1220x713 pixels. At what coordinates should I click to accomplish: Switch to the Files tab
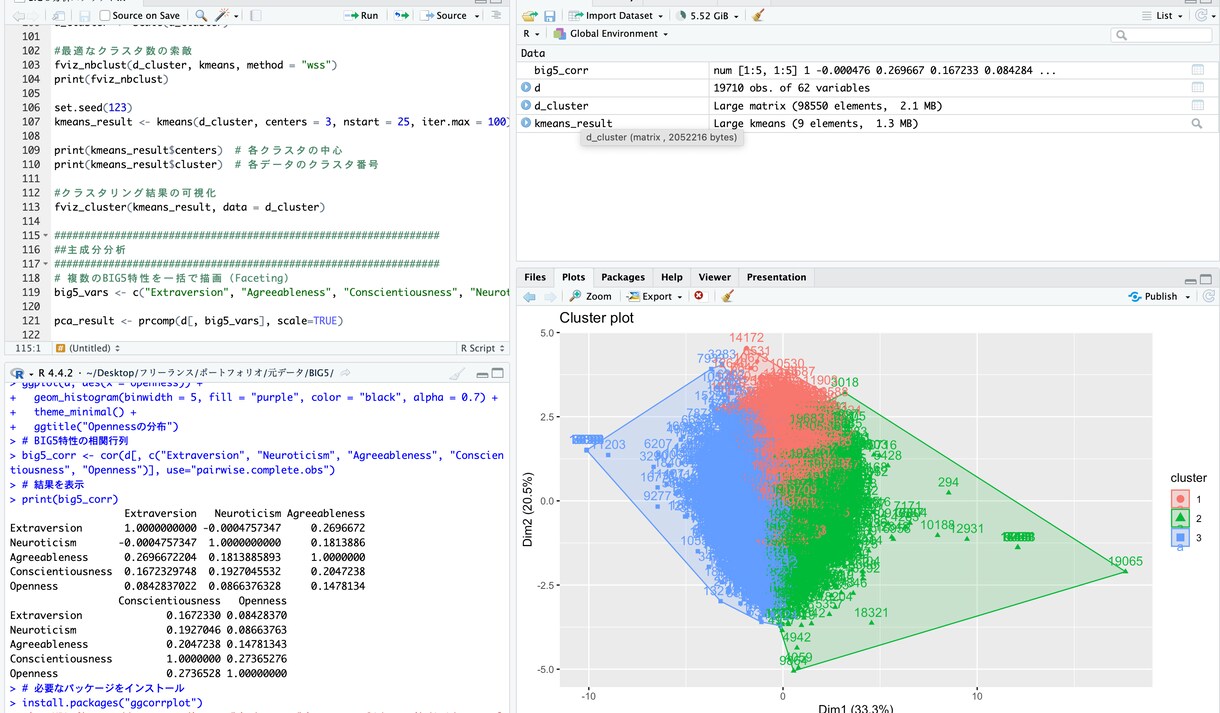tap(535, 277)
